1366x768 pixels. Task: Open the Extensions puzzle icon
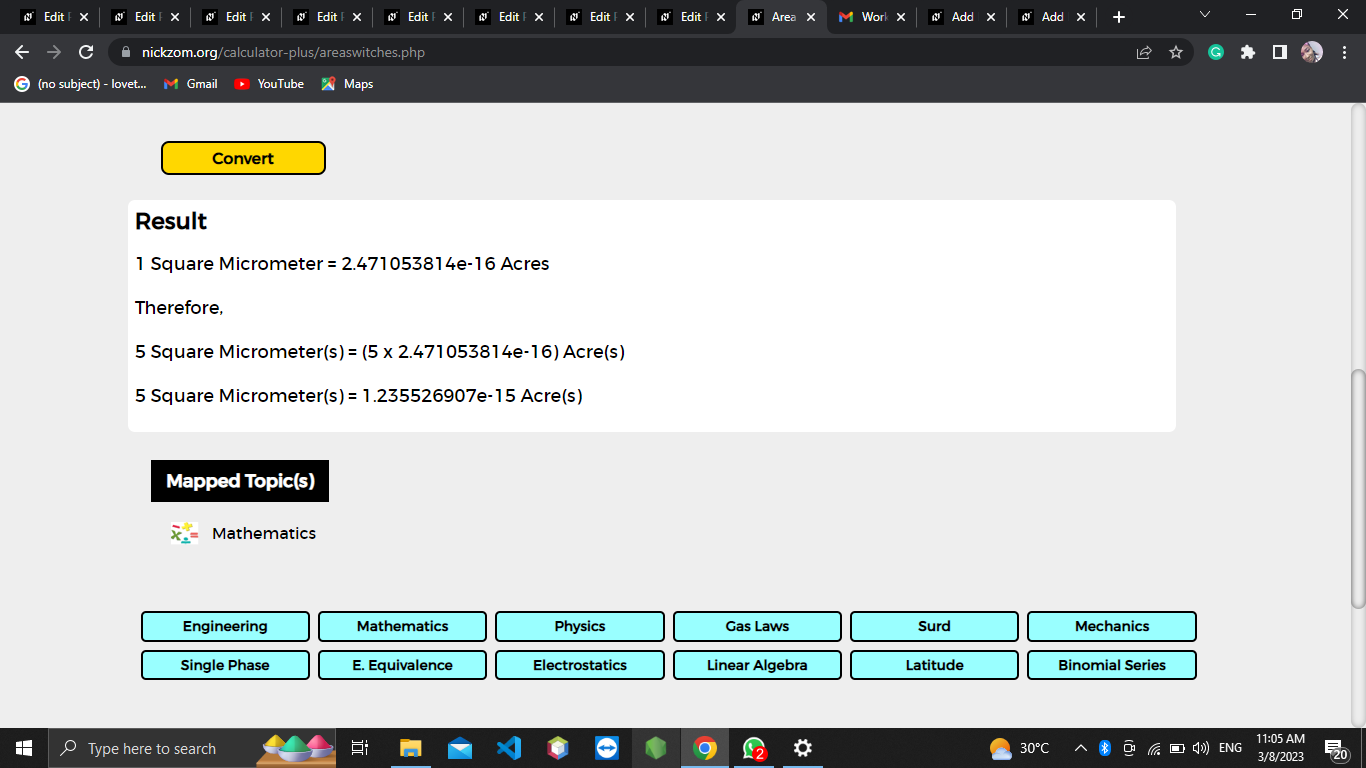coord(1248,52)
